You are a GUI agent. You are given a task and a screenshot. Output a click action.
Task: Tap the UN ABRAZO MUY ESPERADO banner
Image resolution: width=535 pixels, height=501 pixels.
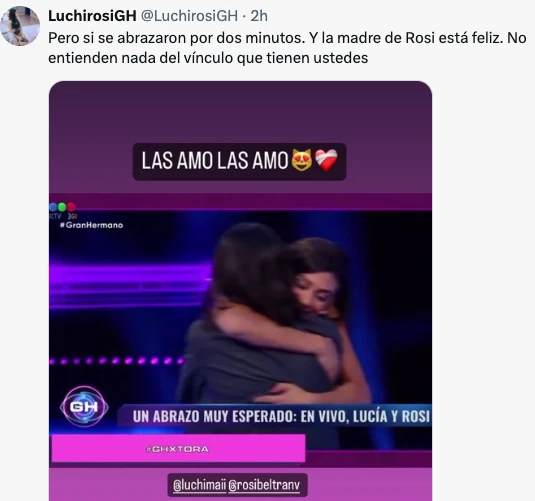coord(281,416)
